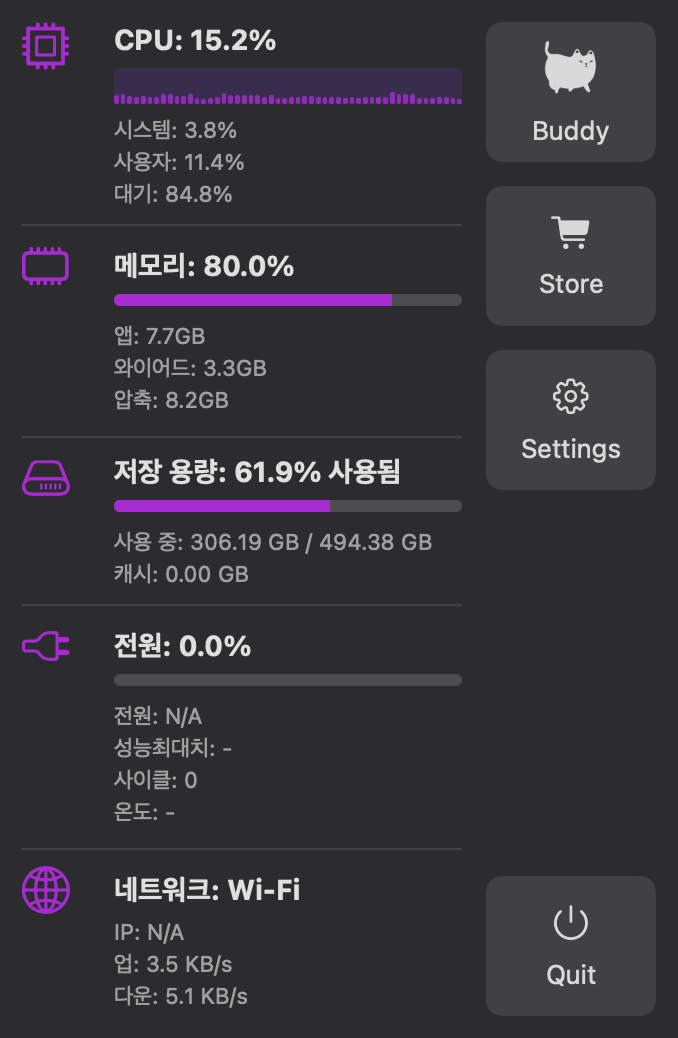Image resolution: width=678 pixels, height=1038 pixels.
Task: Click the 전원: 0.0% heading
Action: coord(182,646)
